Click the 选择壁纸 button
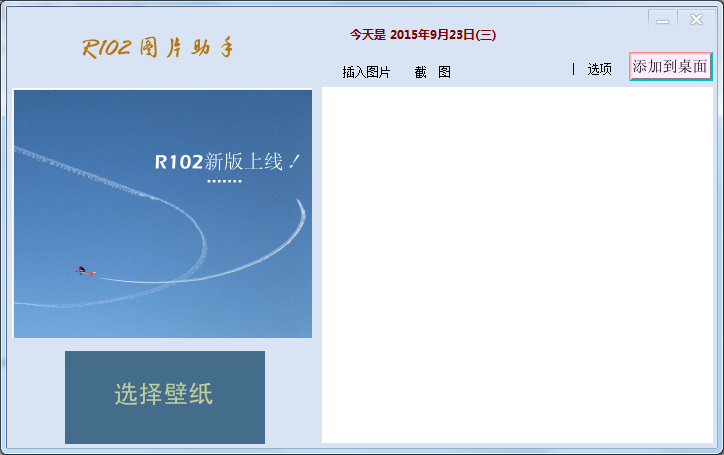This screenshot has height=455, width=724. [164, 396]
